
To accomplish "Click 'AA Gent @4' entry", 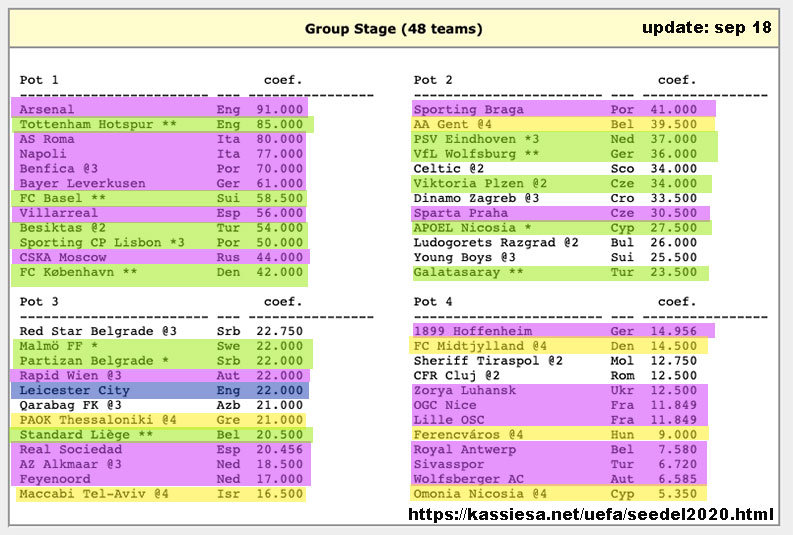I will [x=453, y=124].
